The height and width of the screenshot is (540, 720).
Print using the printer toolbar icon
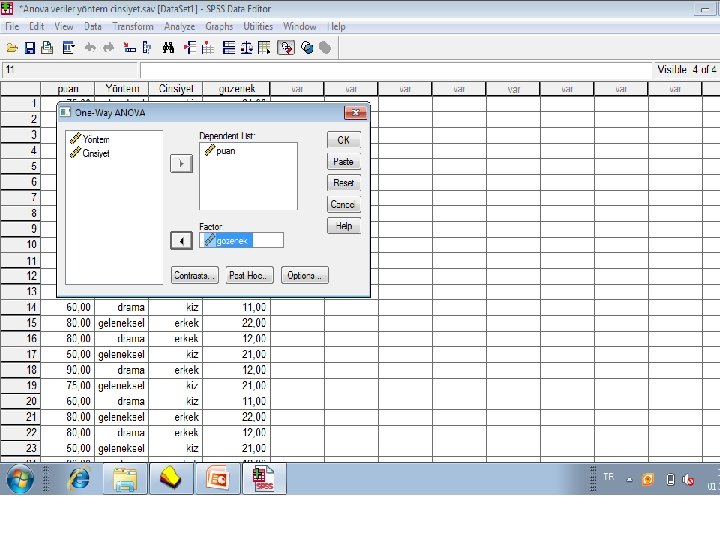point(47,48)
